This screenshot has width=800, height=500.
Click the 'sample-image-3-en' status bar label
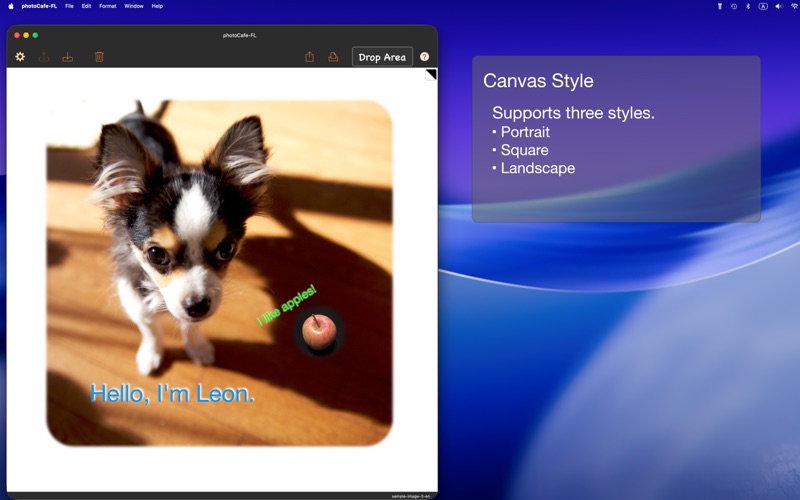coord(411,496)
